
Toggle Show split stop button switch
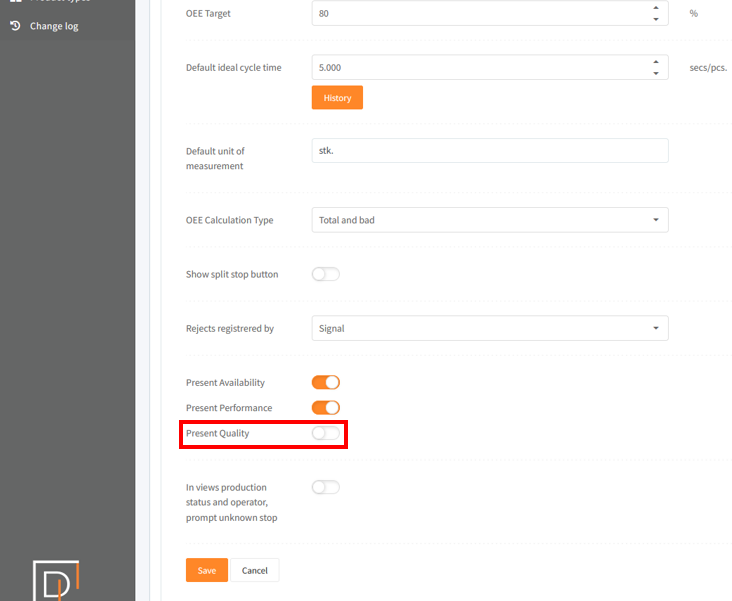[326, 274]
